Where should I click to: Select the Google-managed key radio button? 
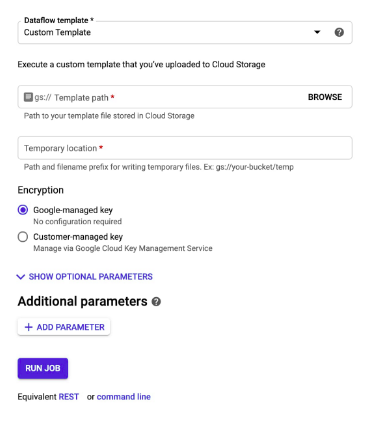pyautogui.click(x=23, y=210)
